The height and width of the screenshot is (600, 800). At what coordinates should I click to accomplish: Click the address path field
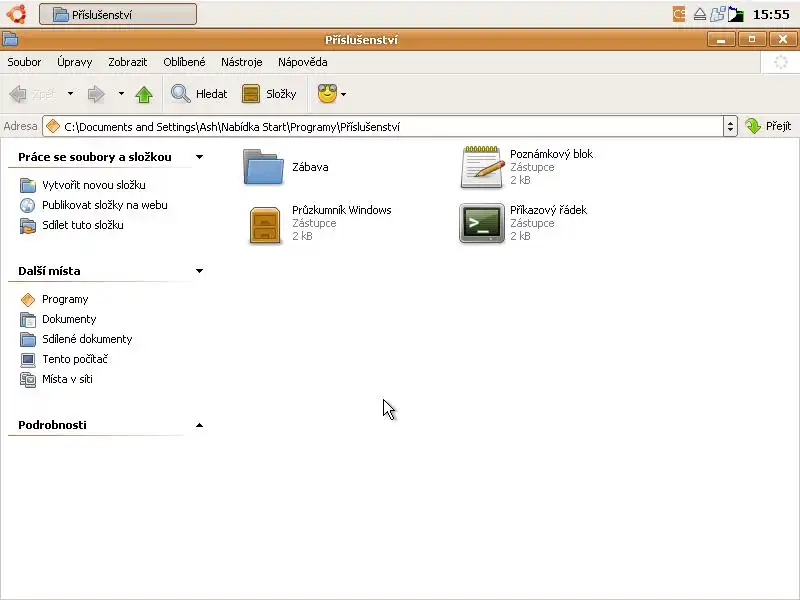pyautogui.click(x=383, y=127)
